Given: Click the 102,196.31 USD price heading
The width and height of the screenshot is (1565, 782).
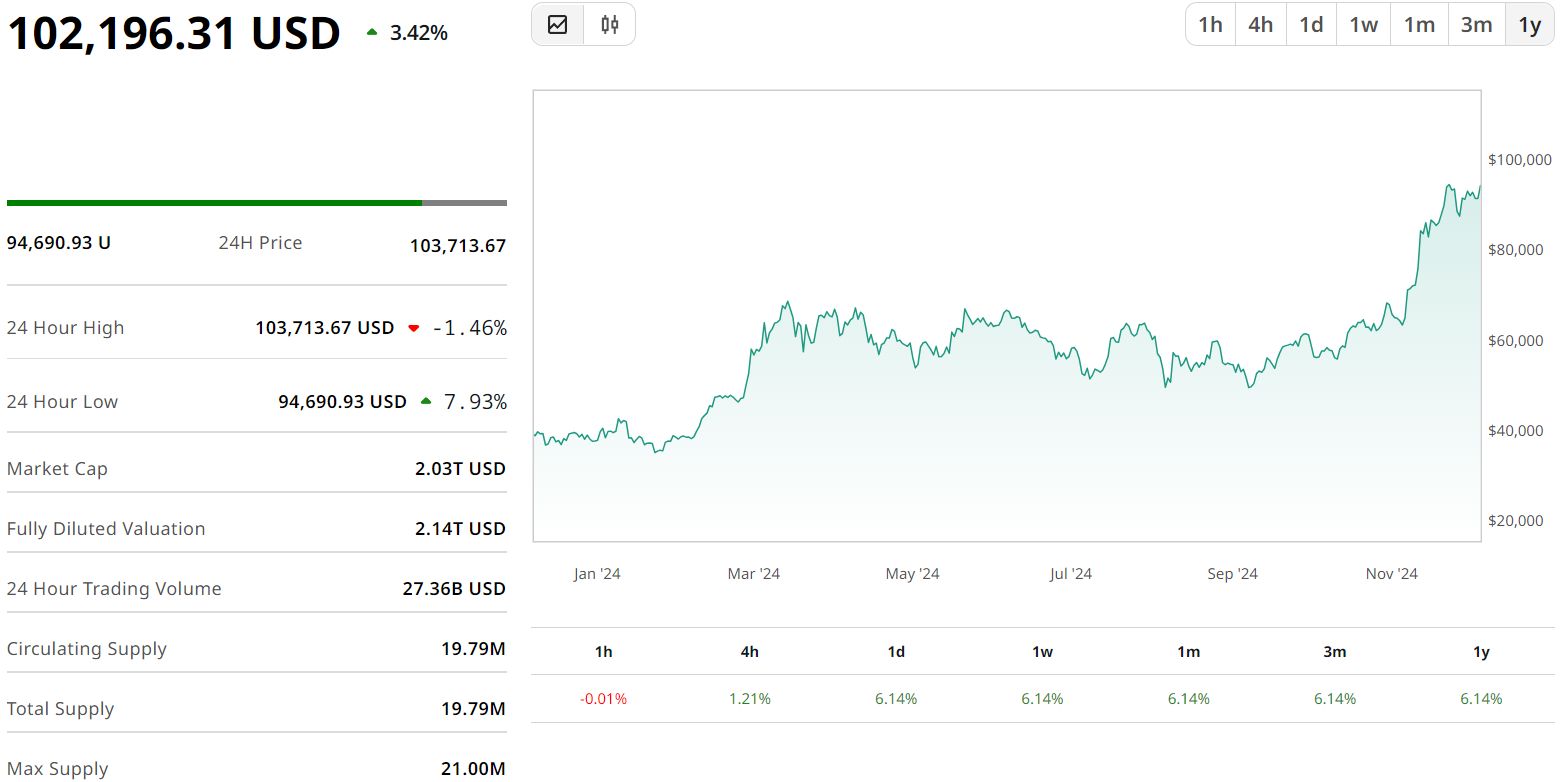Looking at the screenshot, I should point(174,33).
